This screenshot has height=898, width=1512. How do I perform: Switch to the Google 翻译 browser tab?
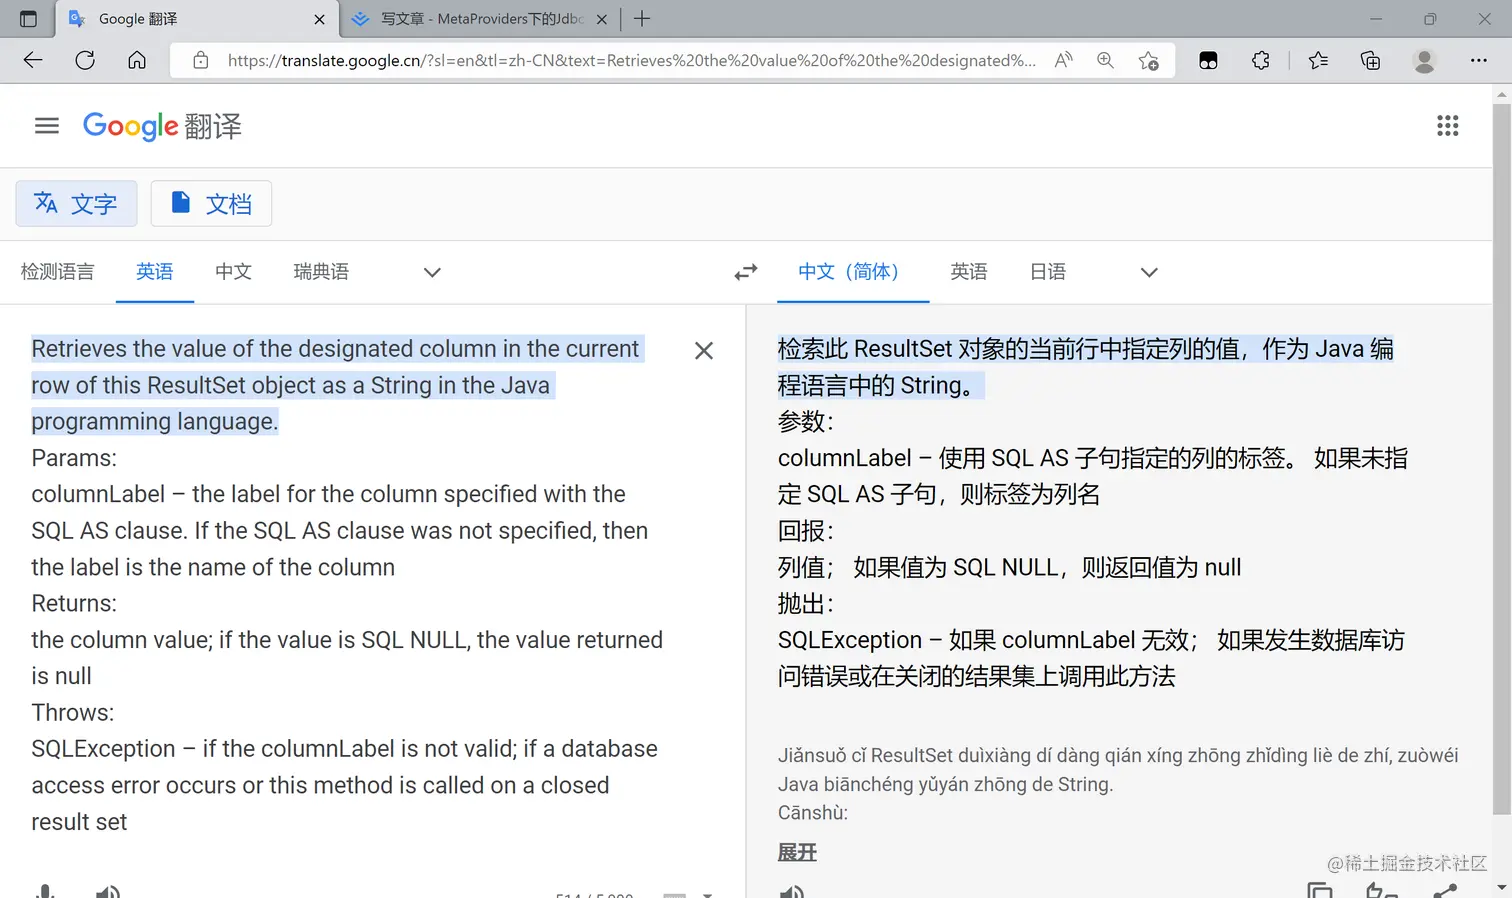pyautogui.click(x=198, y=19)
